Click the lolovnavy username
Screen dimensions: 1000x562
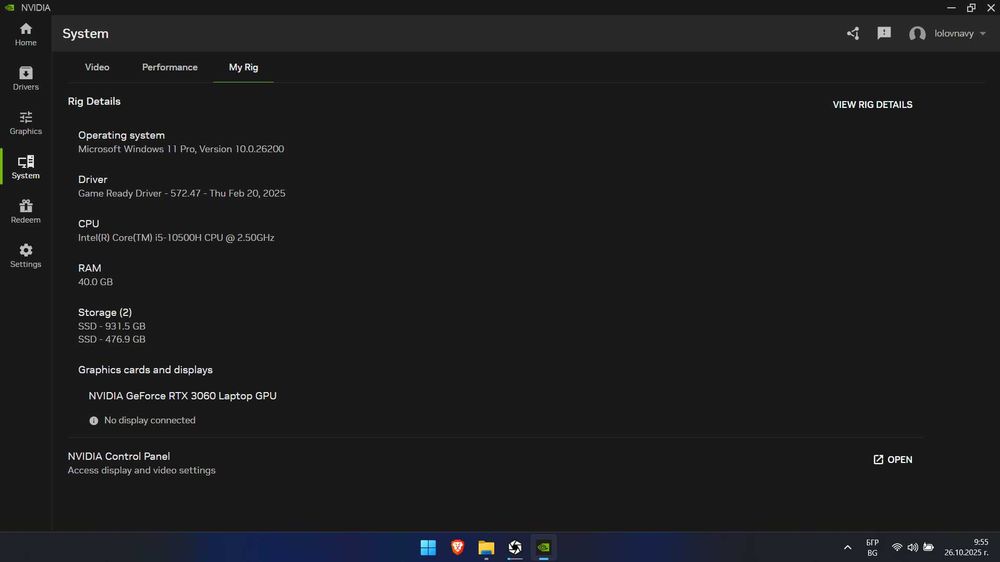coord(953,34)
